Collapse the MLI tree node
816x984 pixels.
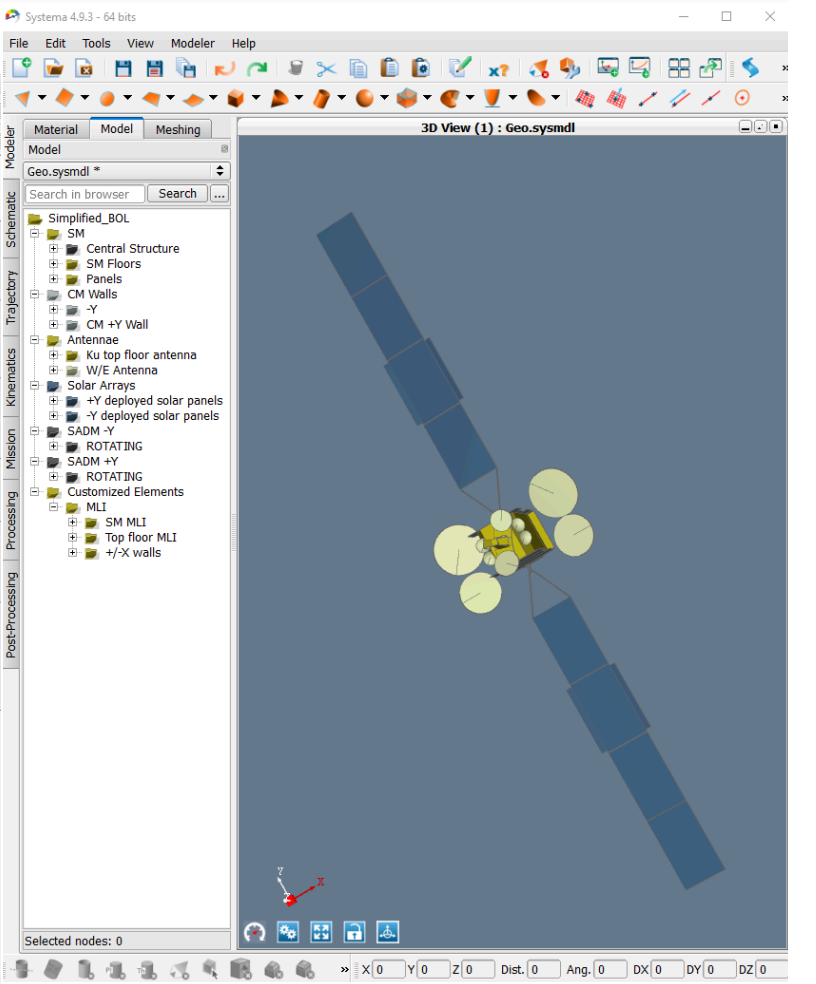coord(54,507)
